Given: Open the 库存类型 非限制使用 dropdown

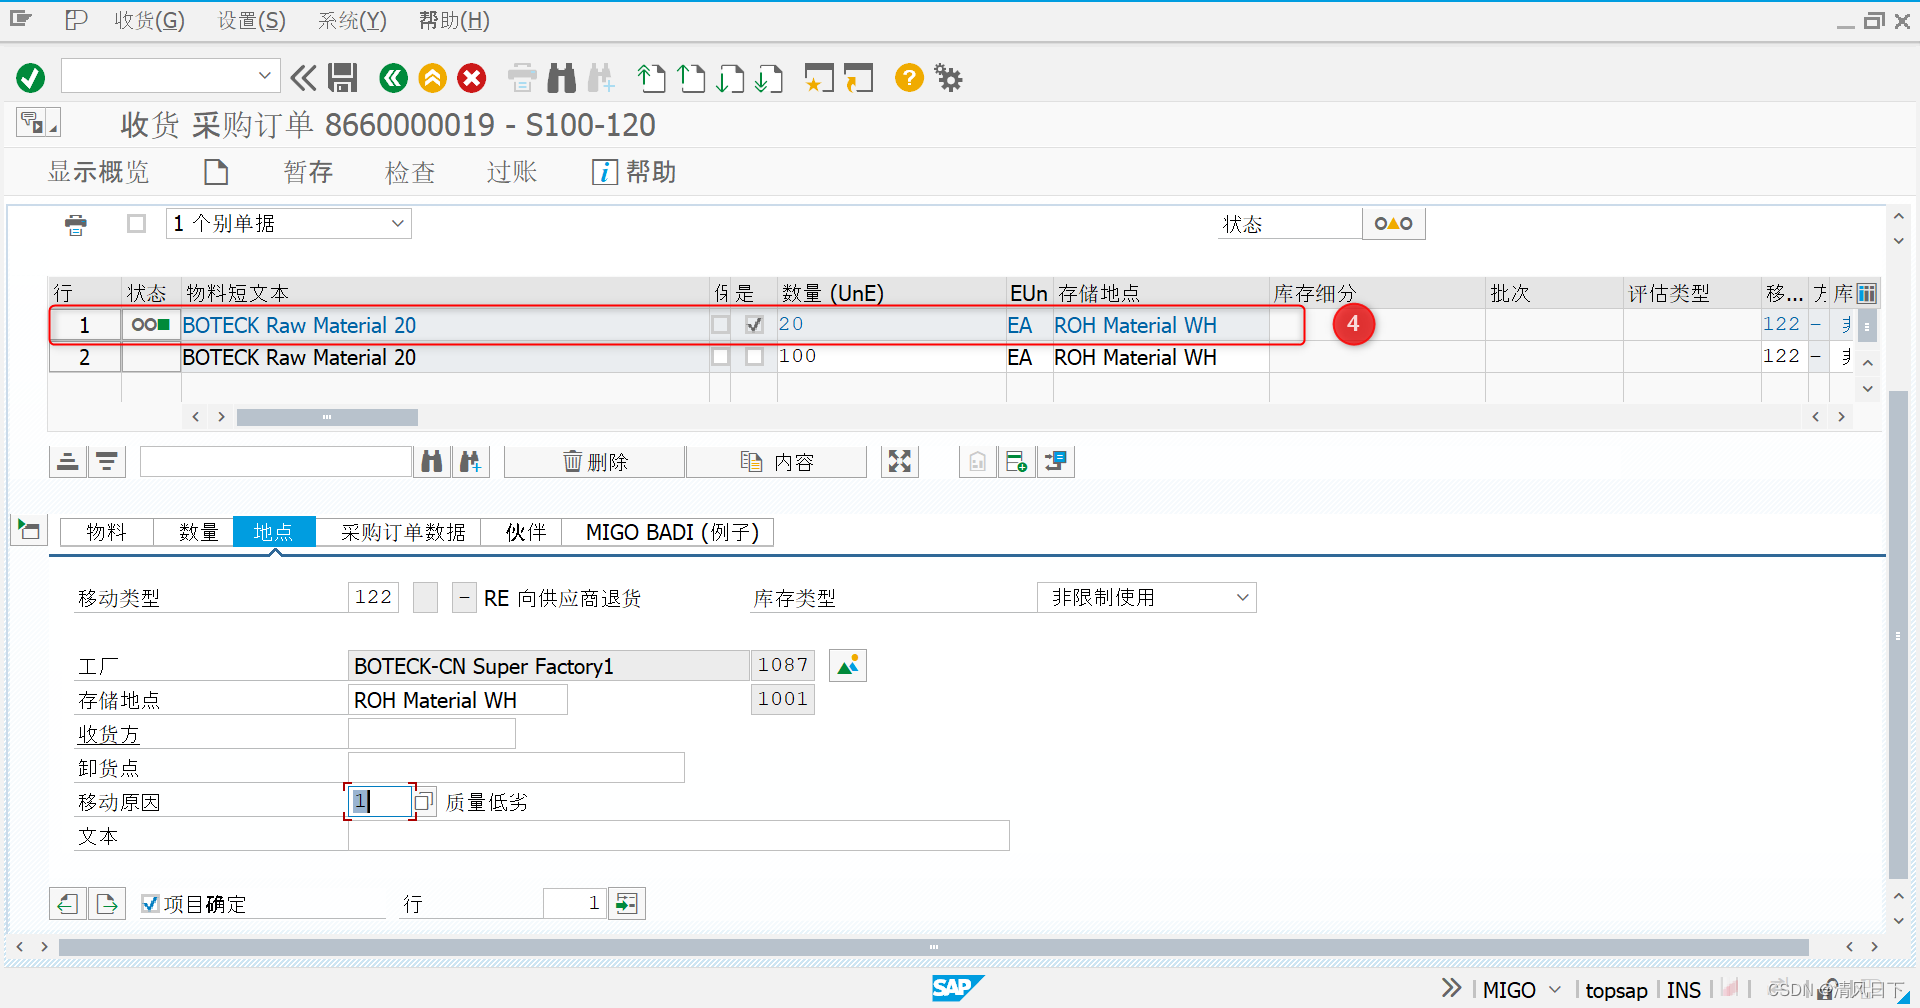Looking at the screenshot, I should click(1243, 597).
